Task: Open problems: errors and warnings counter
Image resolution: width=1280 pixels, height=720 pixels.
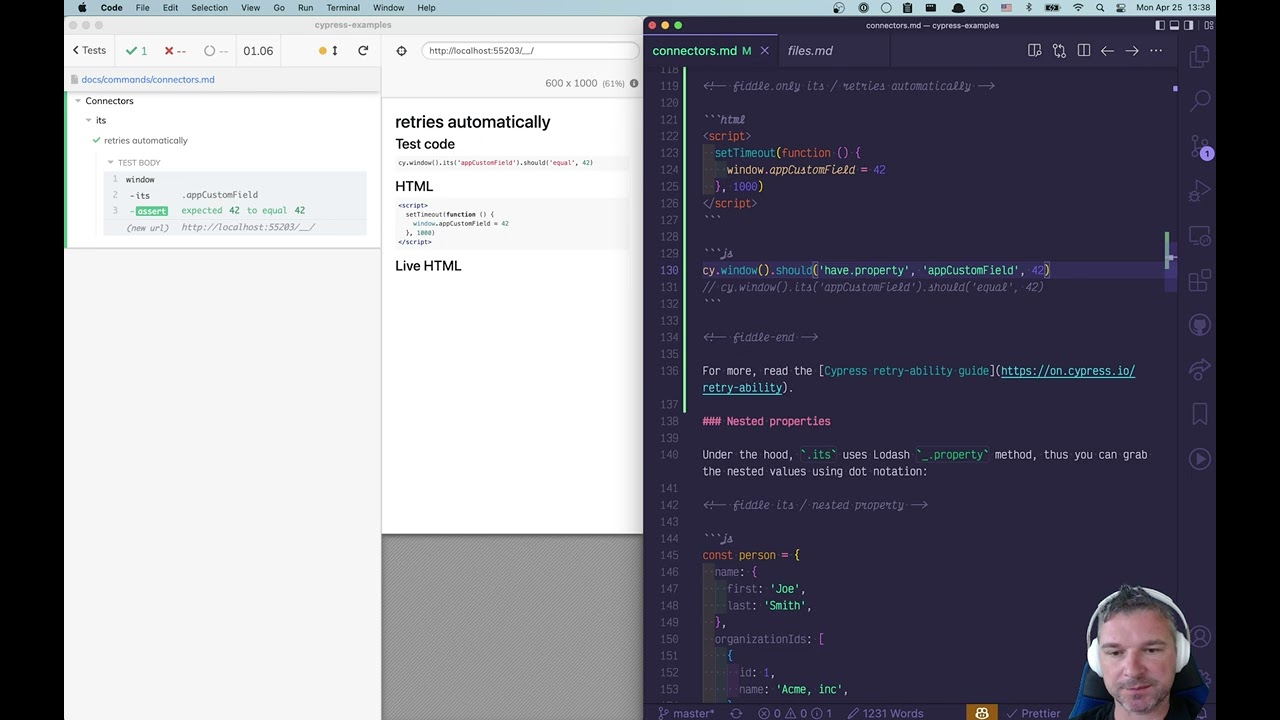Action: [x=795, y=713]
